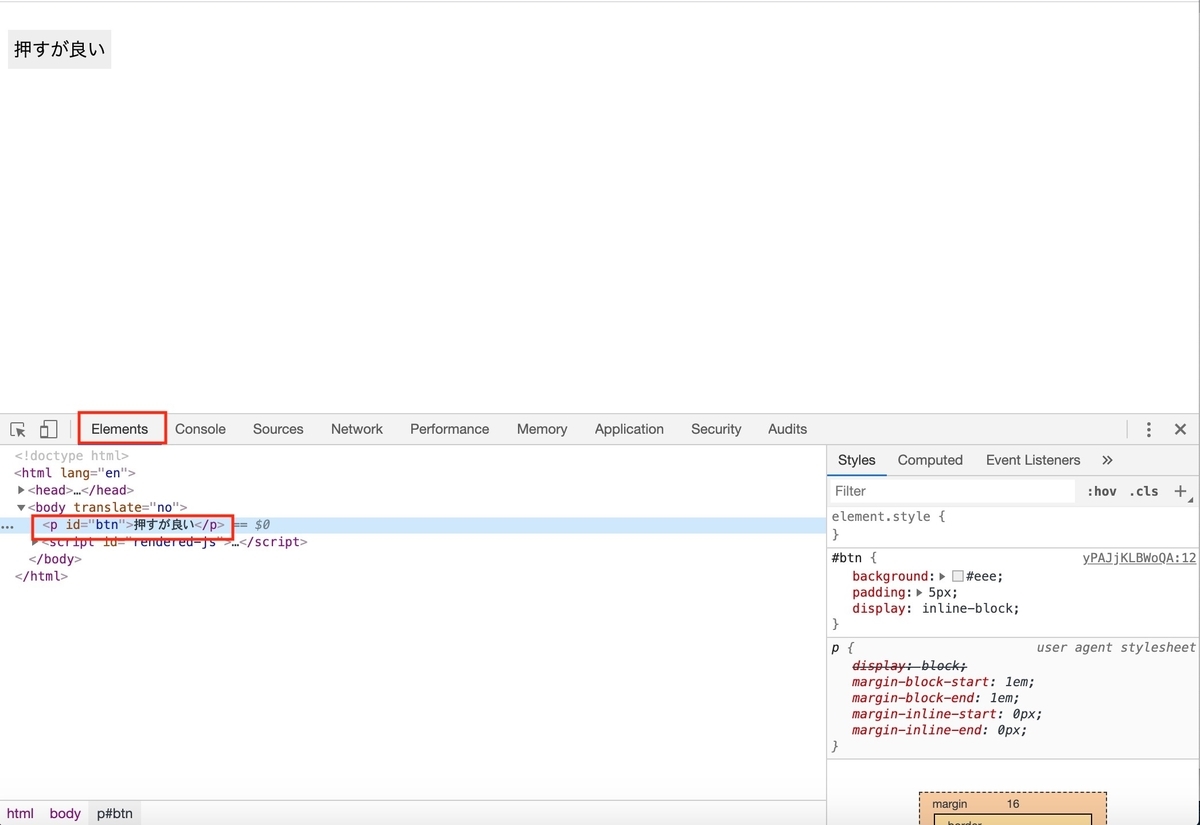1200x825 pixels.
Task: Select the closing </body> tag row
Action: point(55,559)
